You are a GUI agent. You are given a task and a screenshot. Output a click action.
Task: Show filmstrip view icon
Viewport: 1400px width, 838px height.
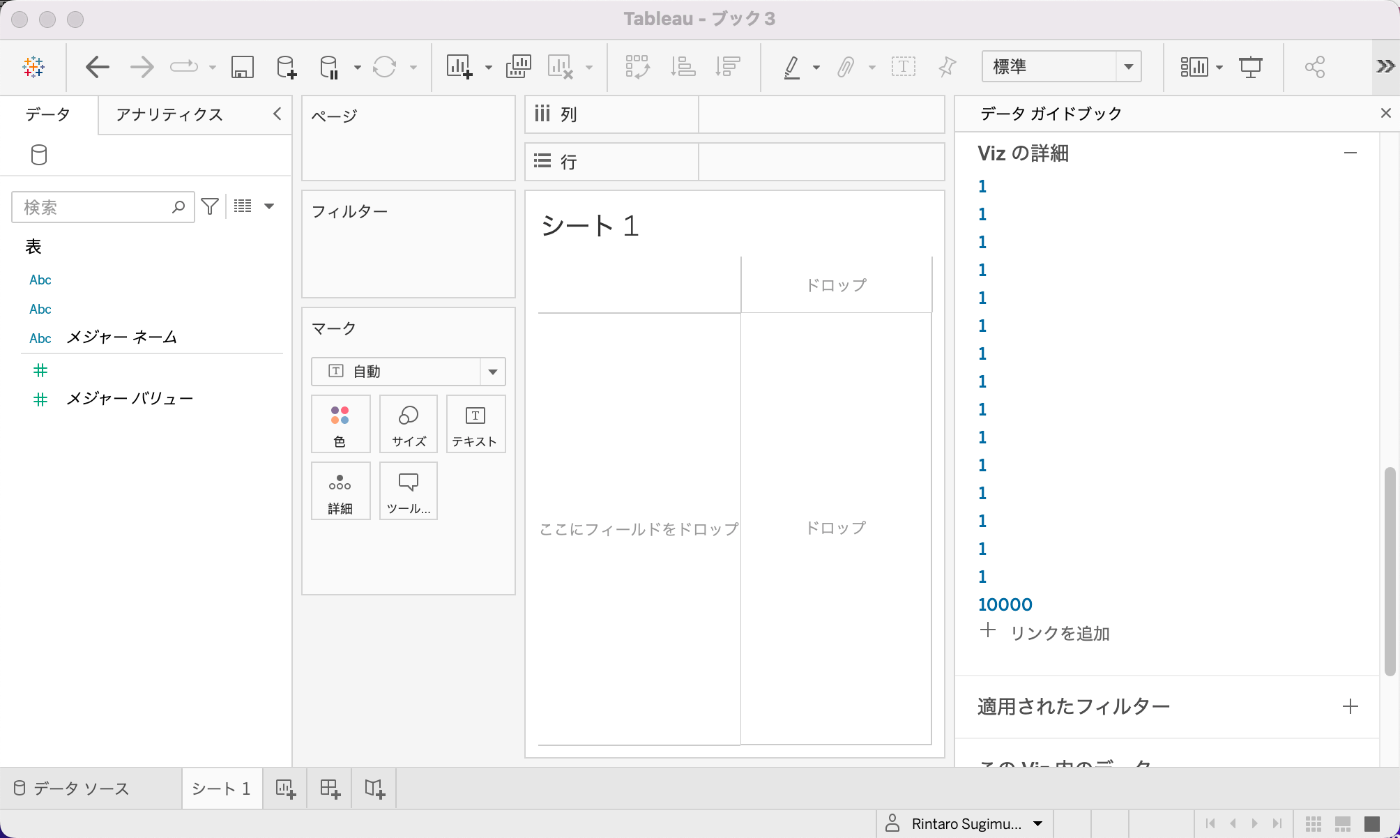pos(1344,823)
